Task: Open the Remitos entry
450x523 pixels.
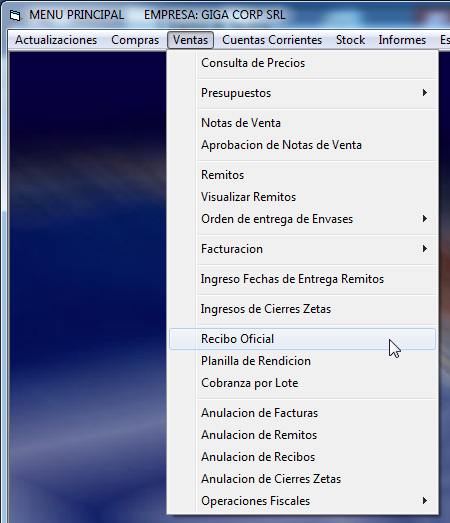Action: click(x=303, y=175)
